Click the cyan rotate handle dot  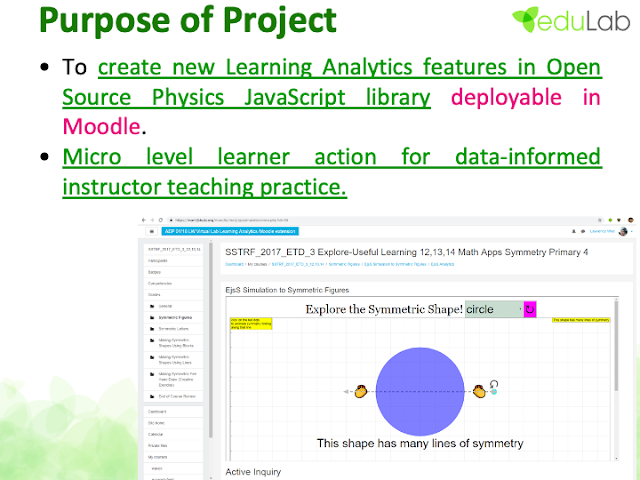pos(494,392)
